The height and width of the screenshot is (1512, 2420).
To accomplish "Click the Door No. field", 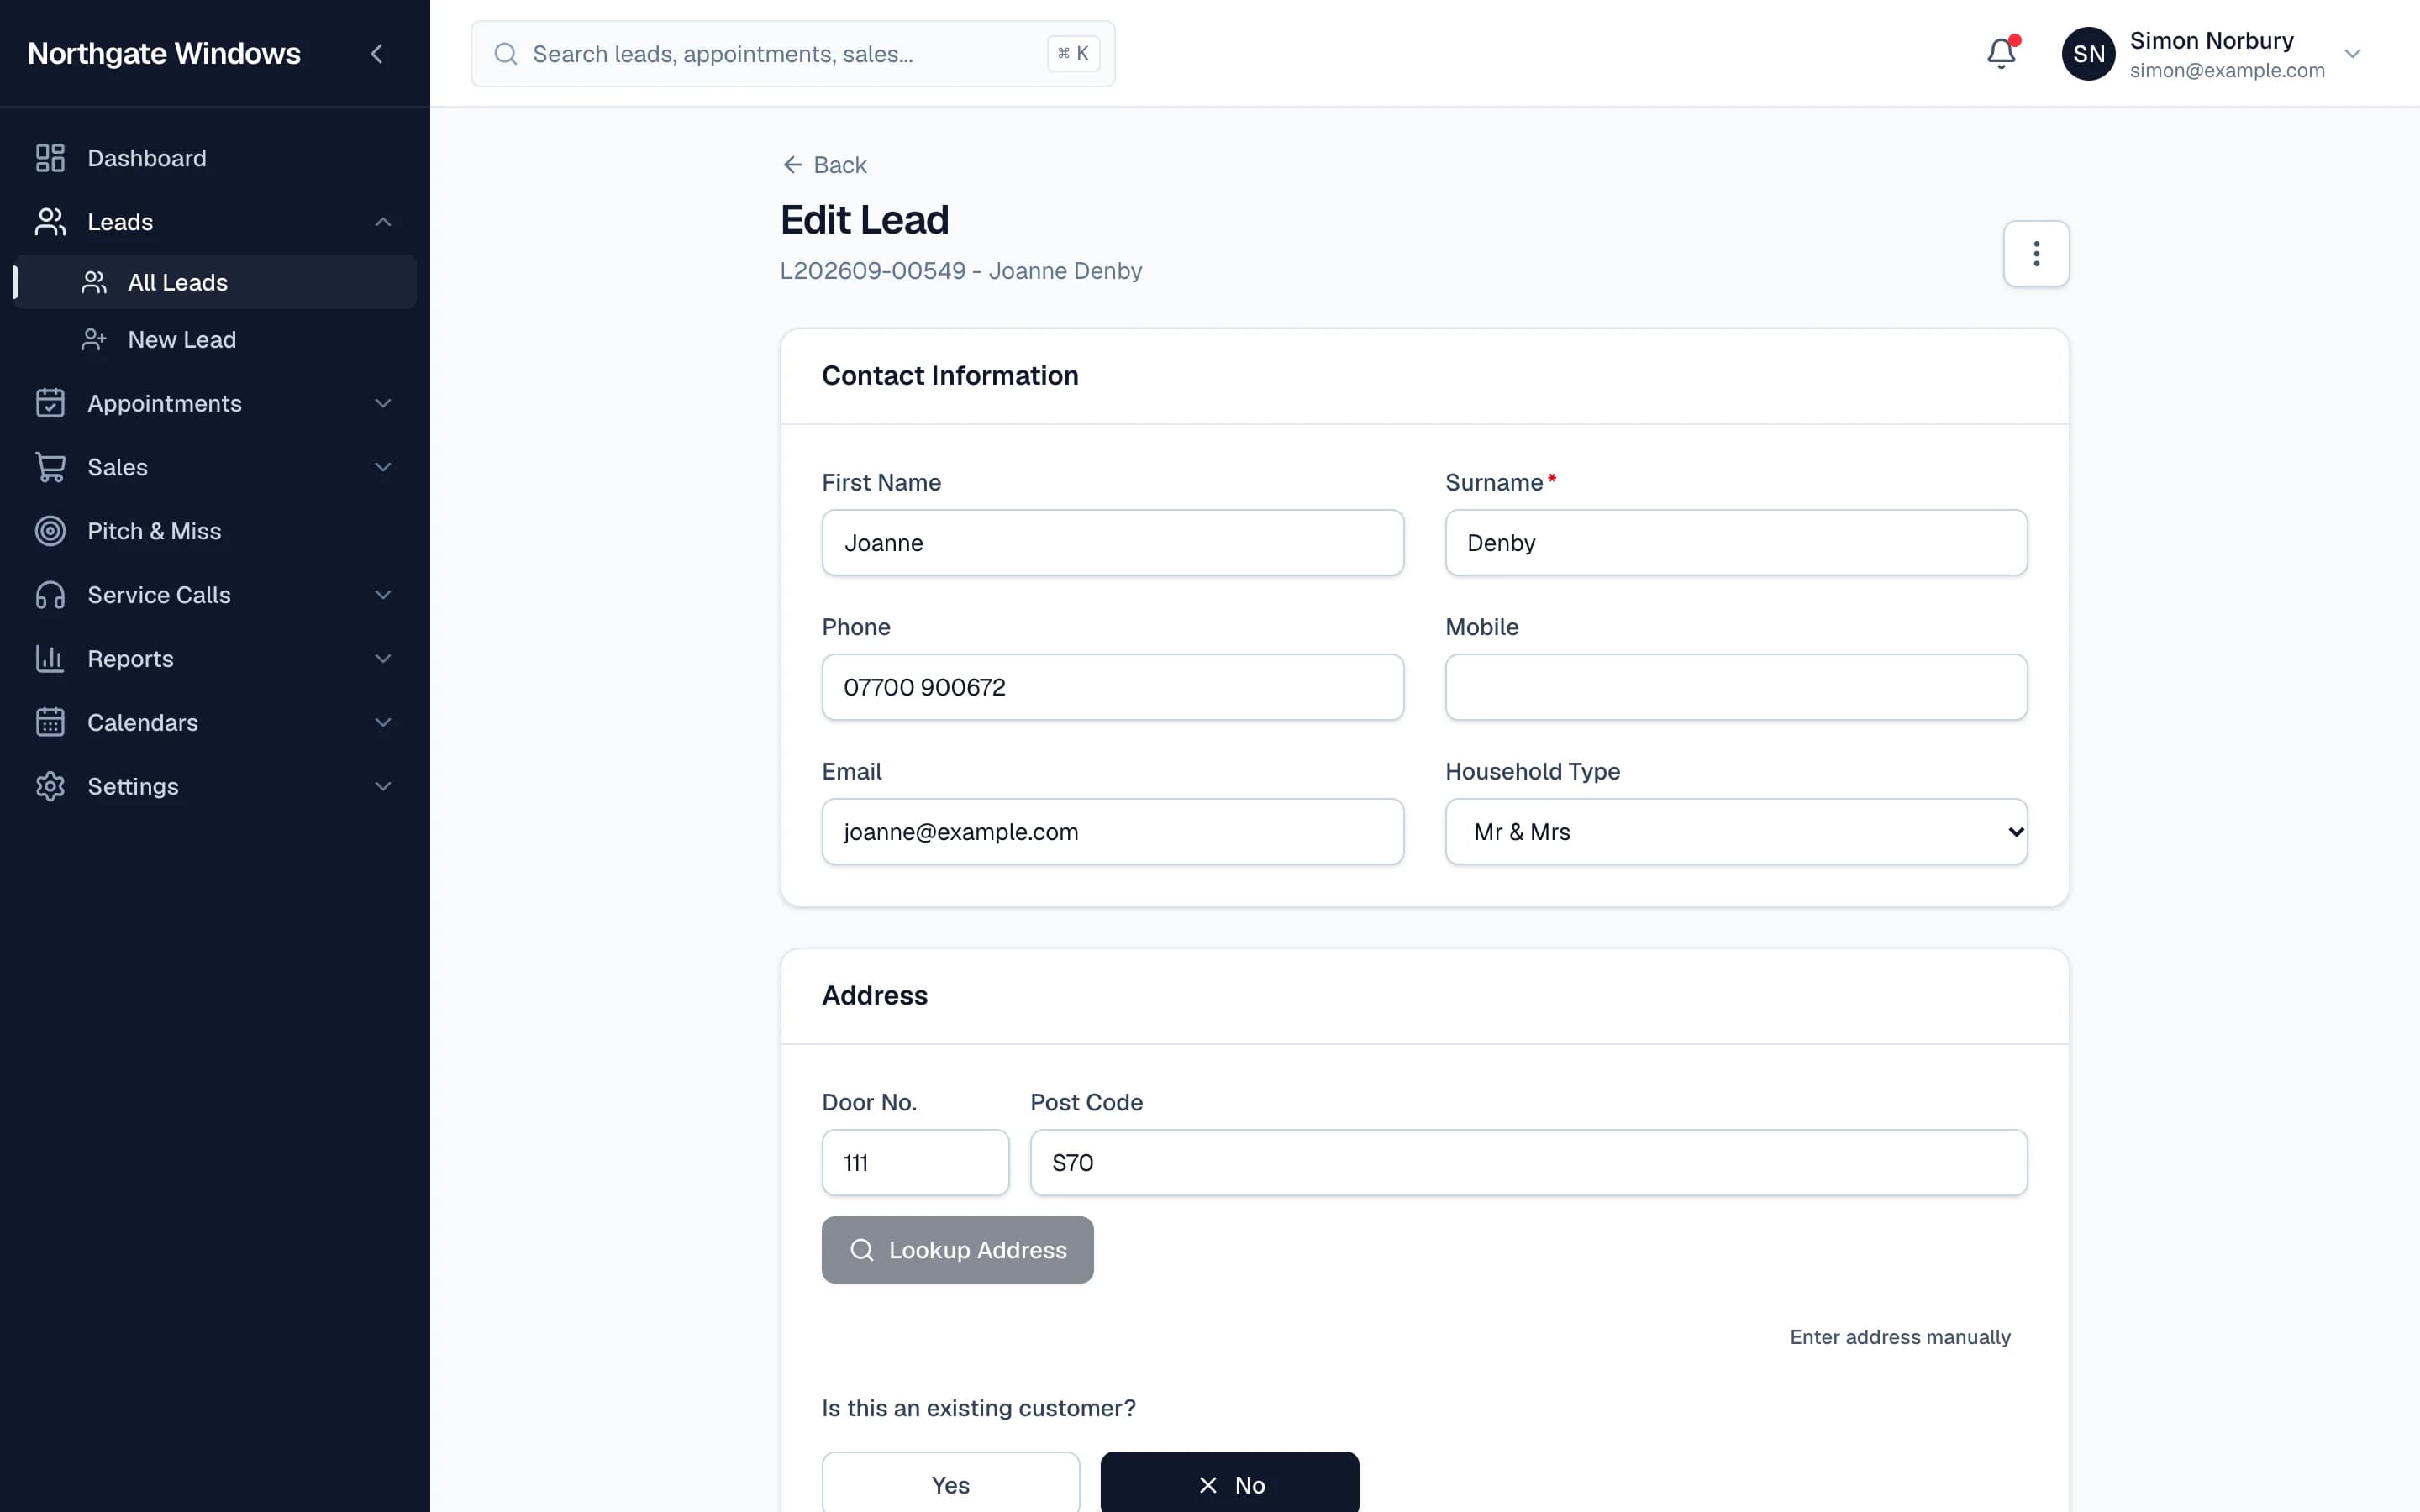I will (x=915, y=1163).
